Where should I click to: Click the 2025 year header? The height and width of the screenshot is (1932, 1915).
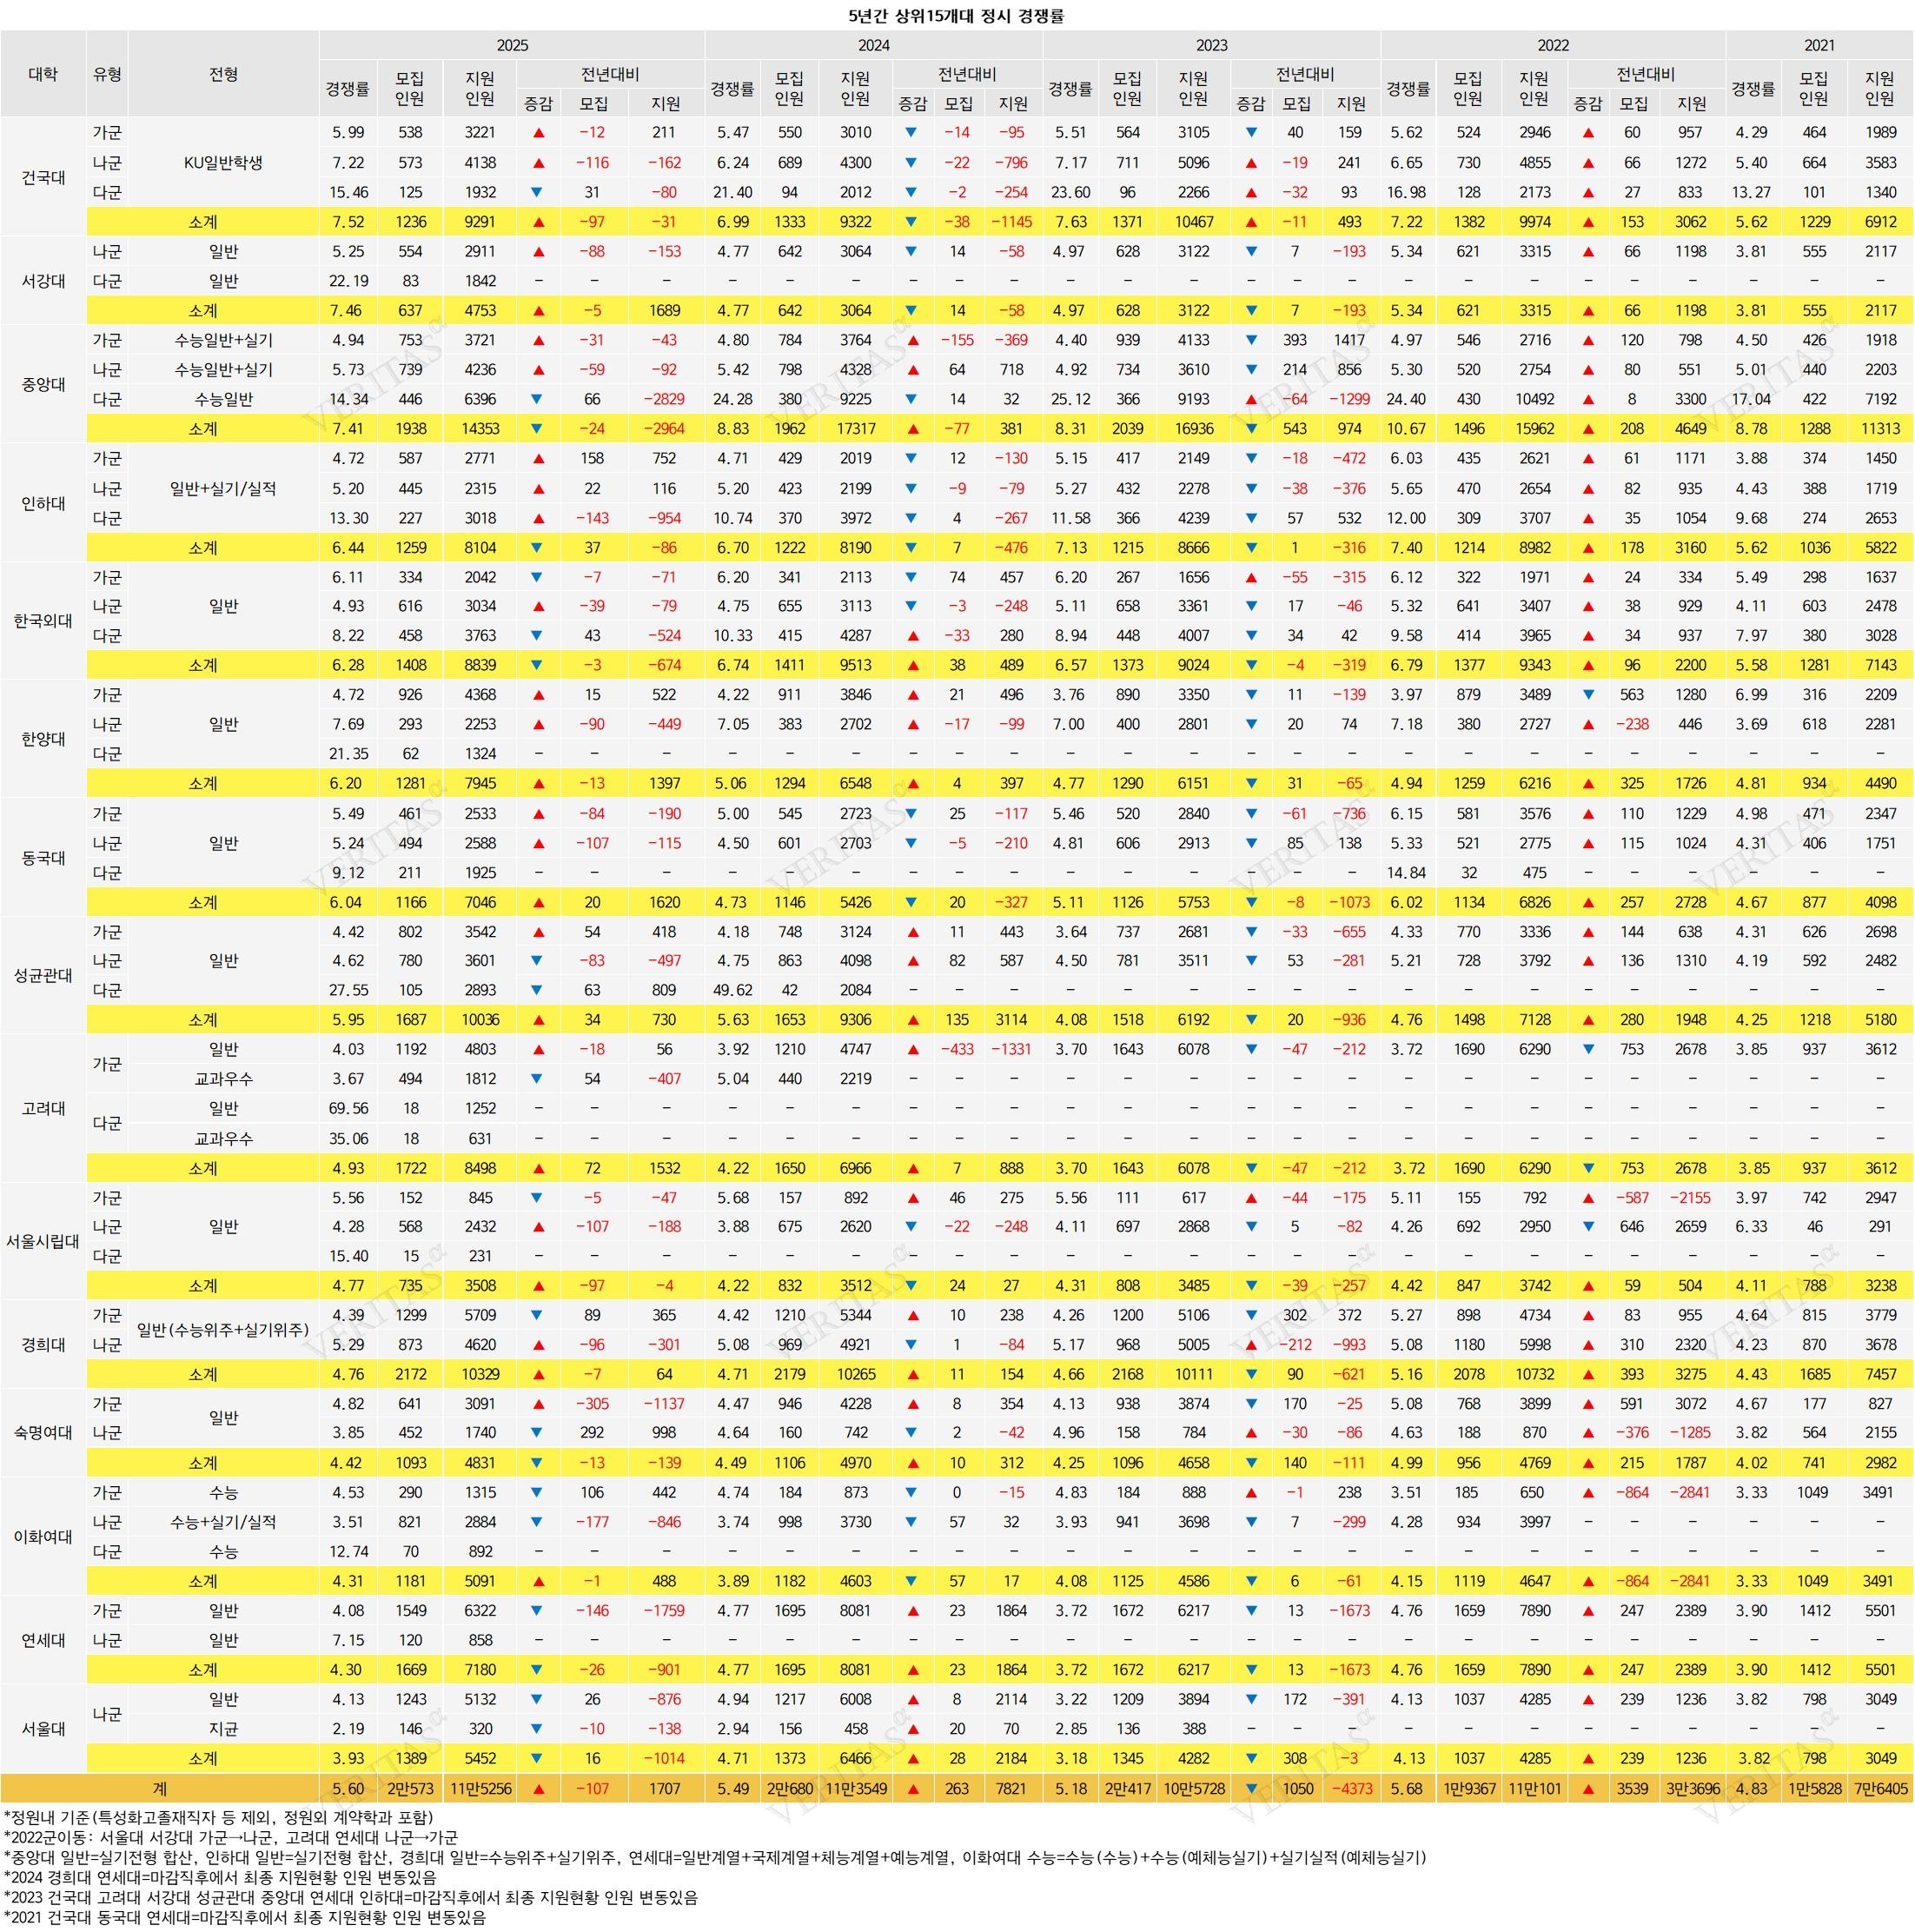click(512, 46)
